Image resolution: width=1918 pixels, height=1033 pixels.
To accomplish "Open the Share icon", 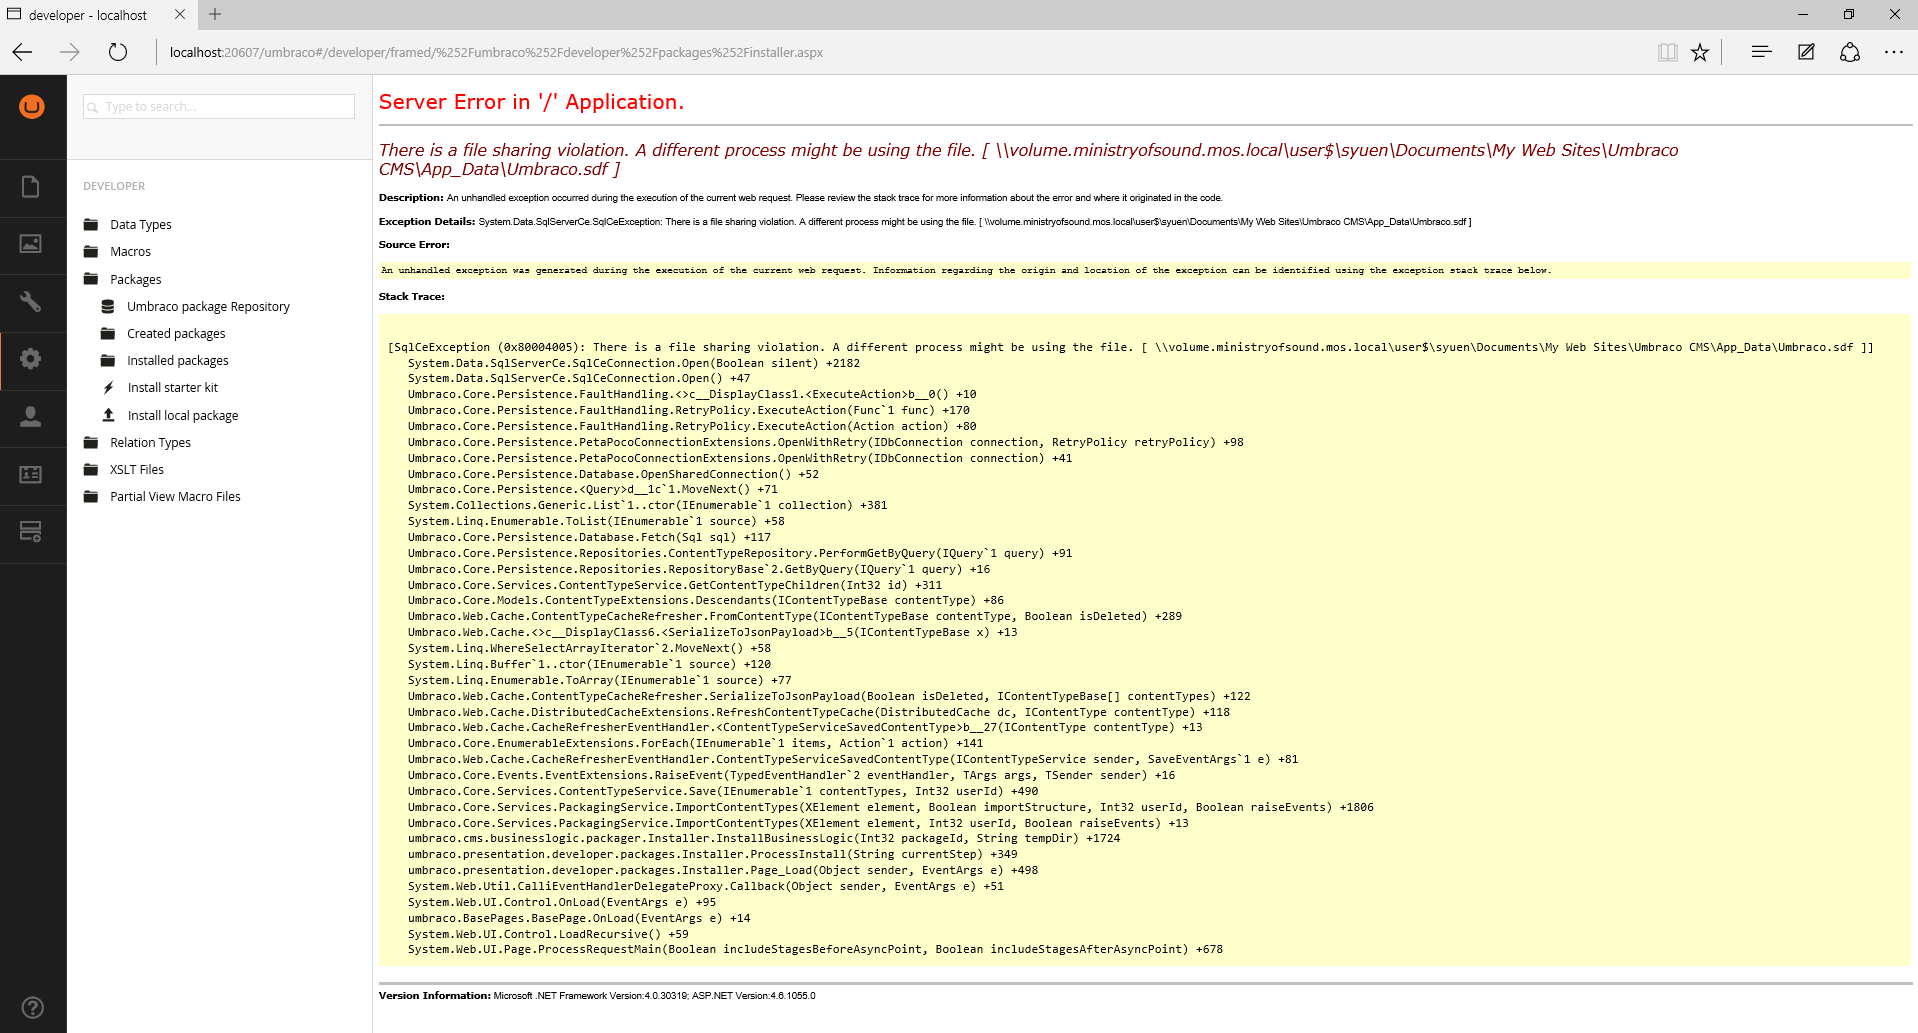I will click(1850, 52).
